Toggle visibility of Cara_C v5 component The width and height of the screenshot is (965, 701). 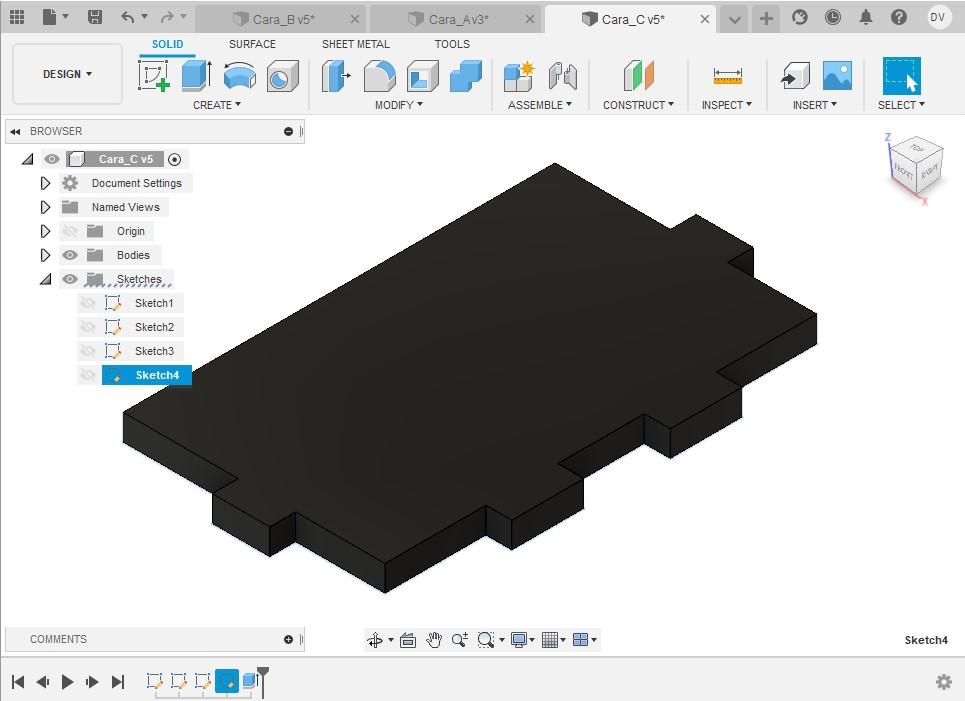(x=52, y=159)
